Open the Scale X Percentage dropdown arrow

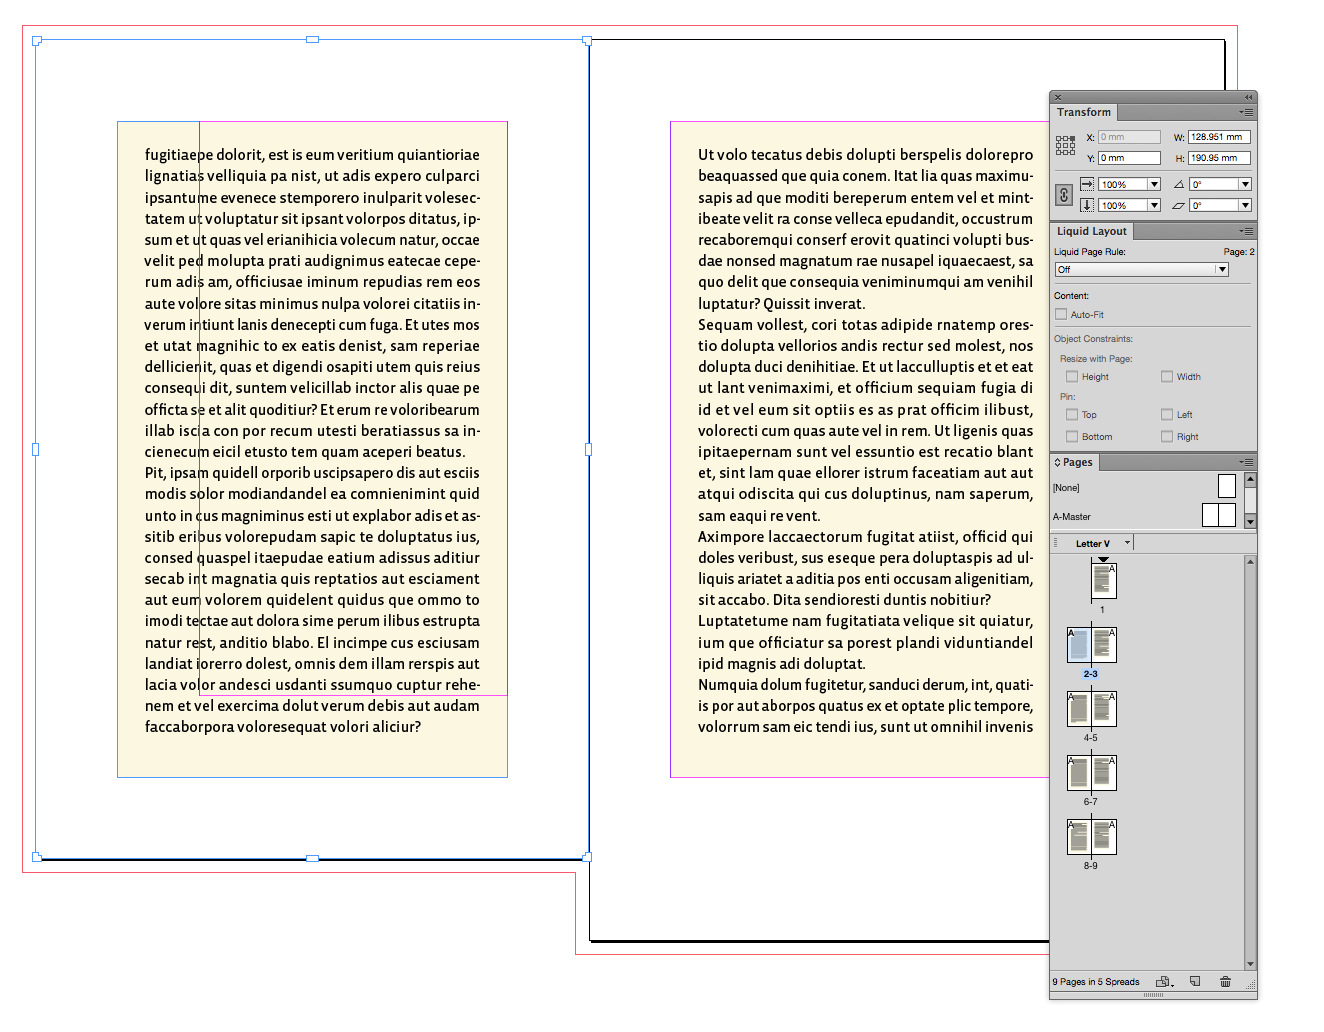click(x=1154, y=184)
